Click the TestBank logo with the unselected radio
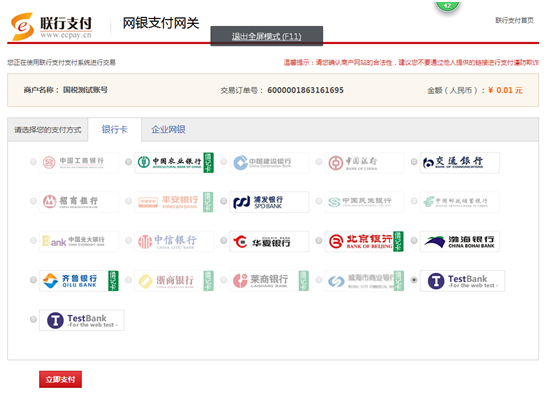The width and height of the screenshot is (557, 417). pos(82,320)
